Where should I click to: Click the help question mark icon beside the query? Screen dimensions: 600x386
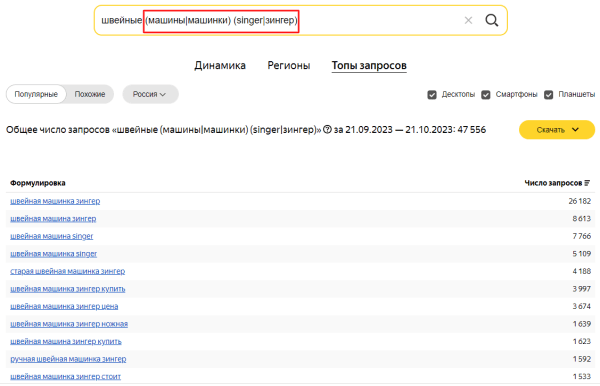click(327, 130)
